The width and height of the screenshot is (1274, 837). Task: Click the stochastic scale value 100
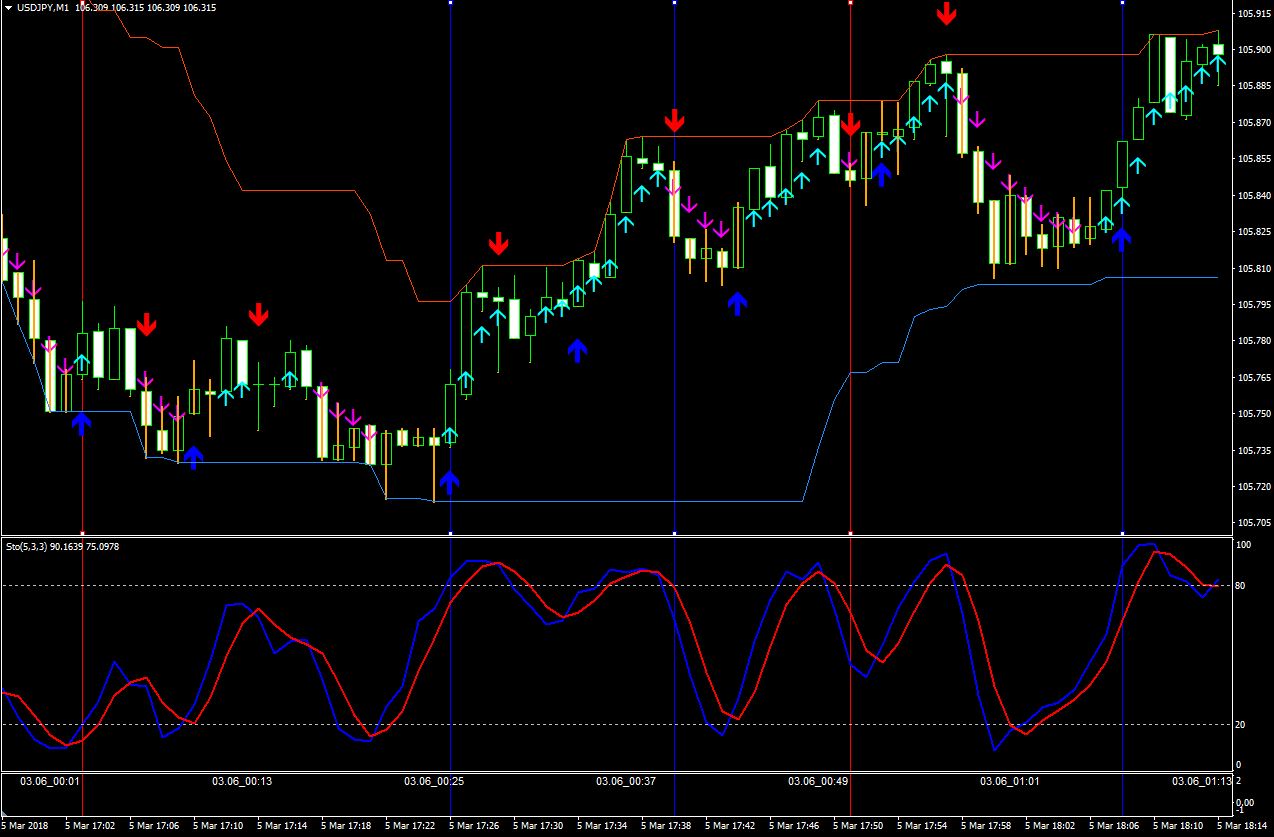[1244, 546]
